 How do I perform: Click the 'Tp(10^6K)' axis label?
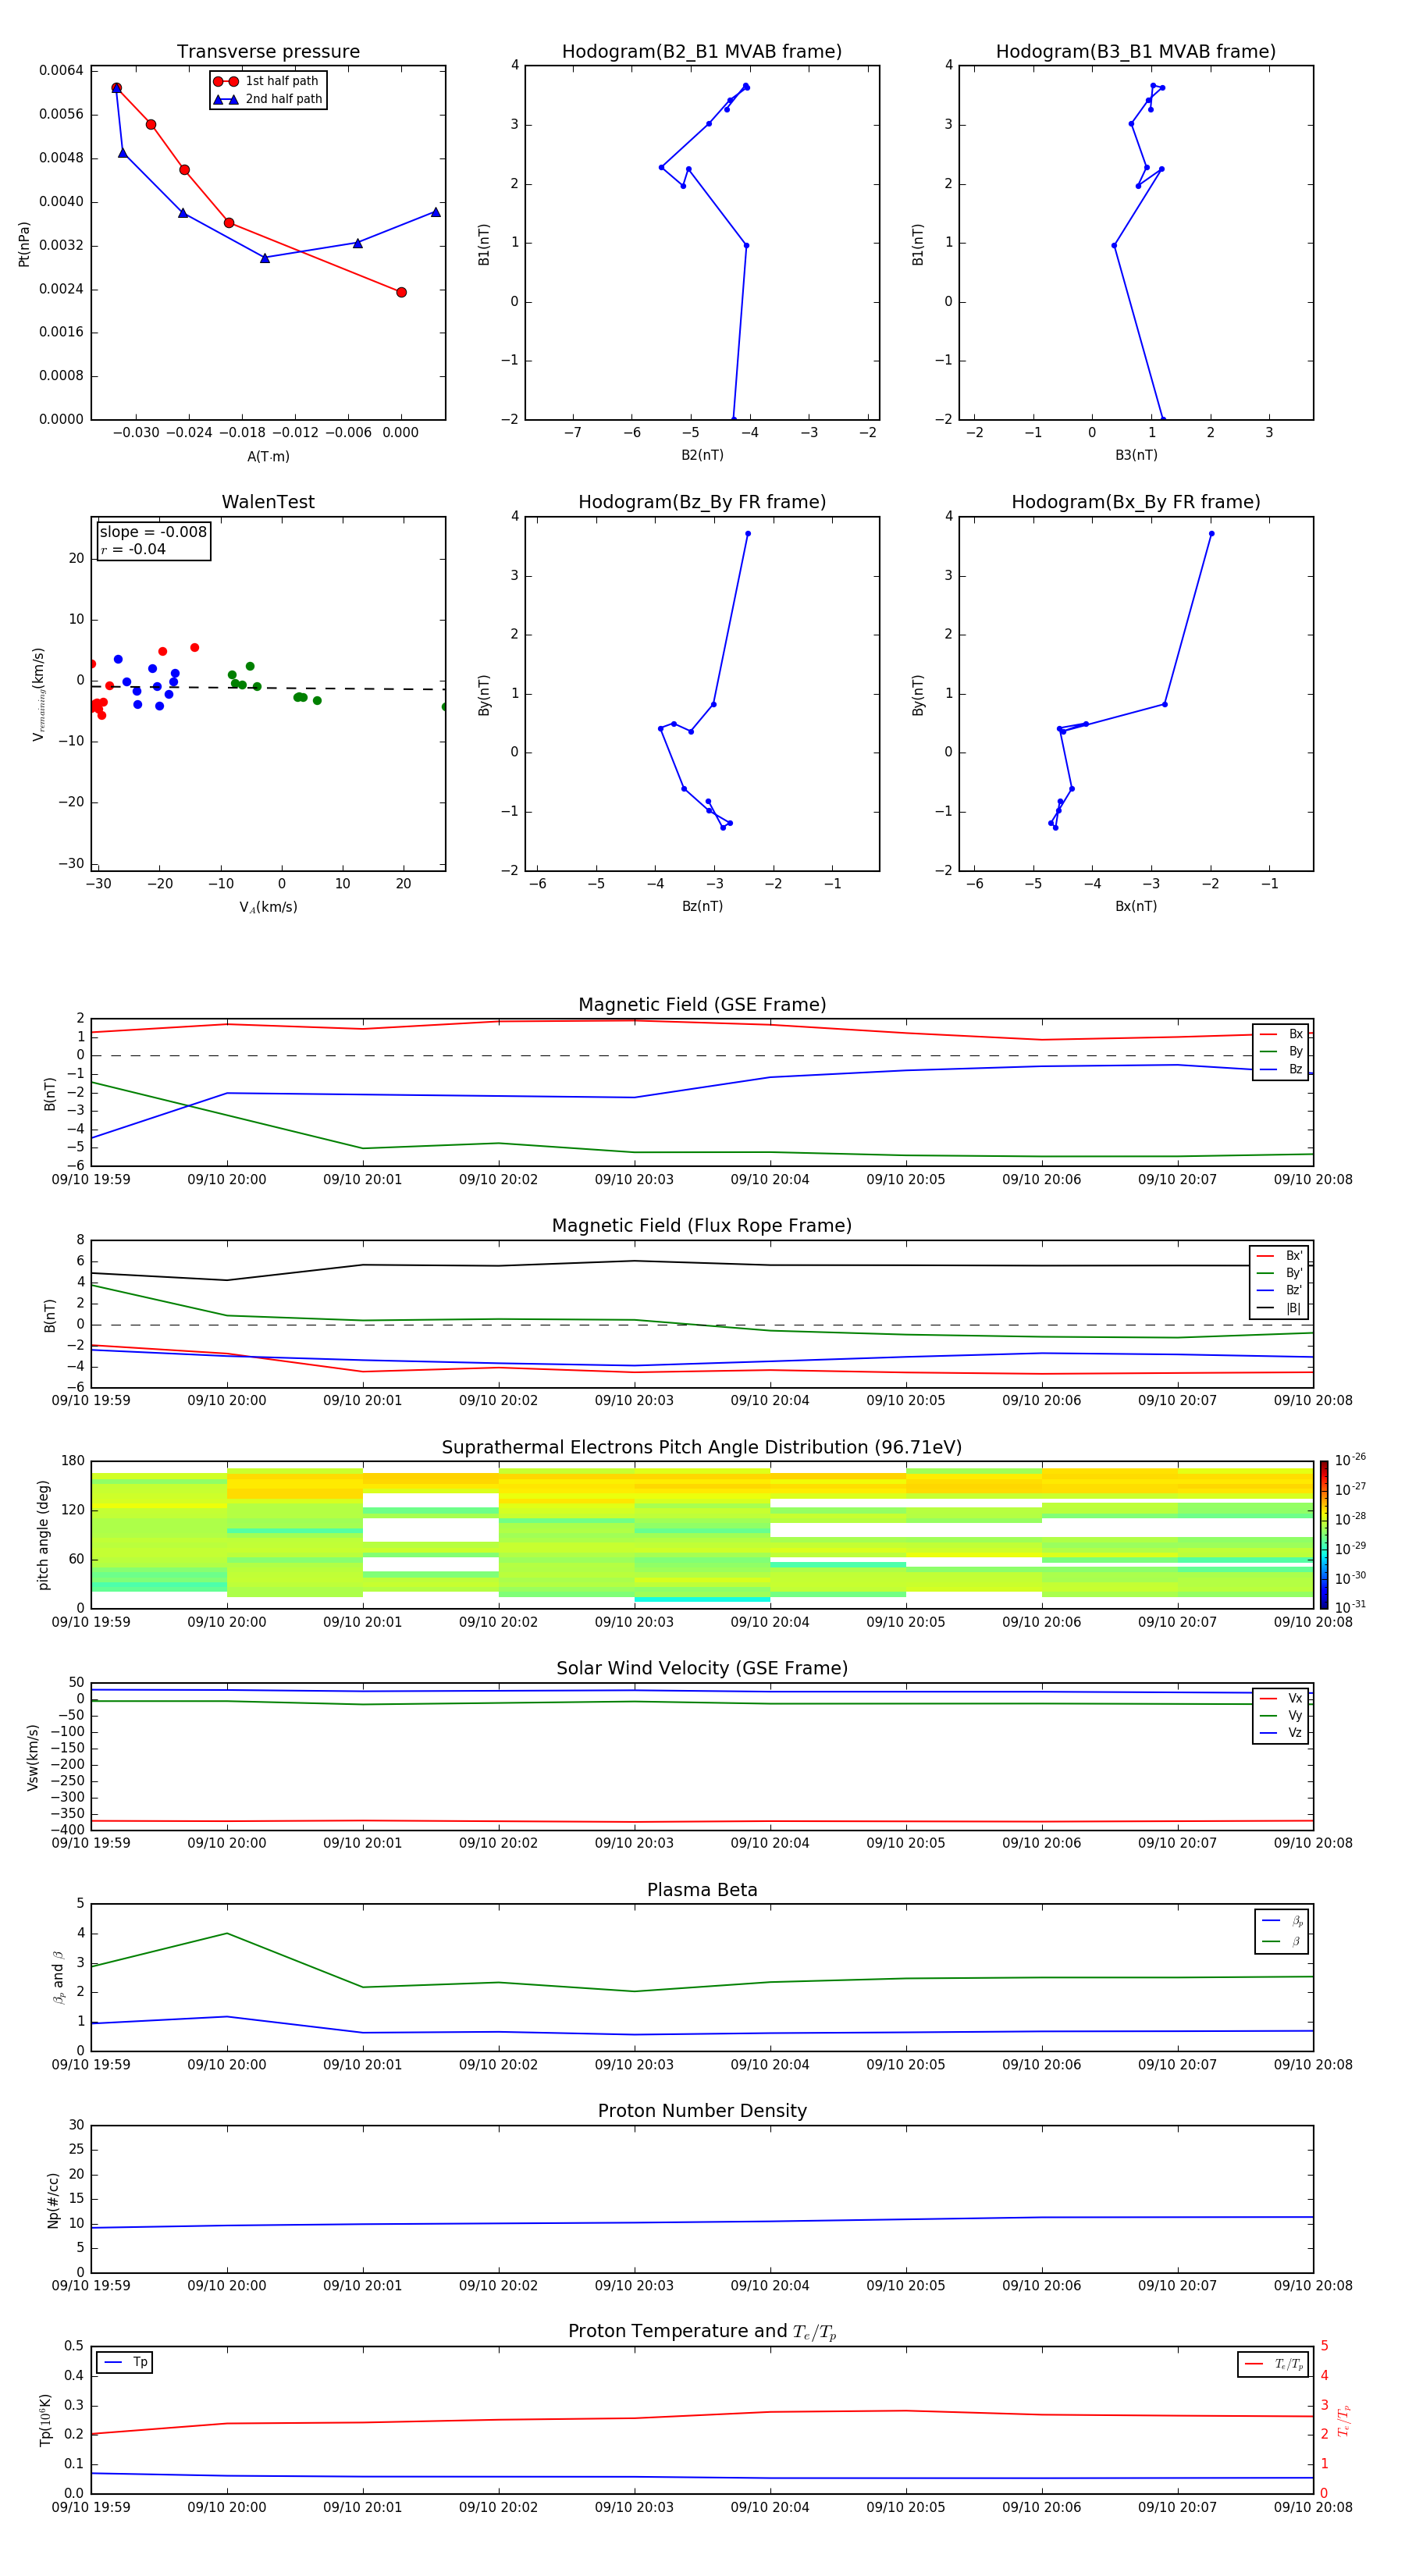45,2420
